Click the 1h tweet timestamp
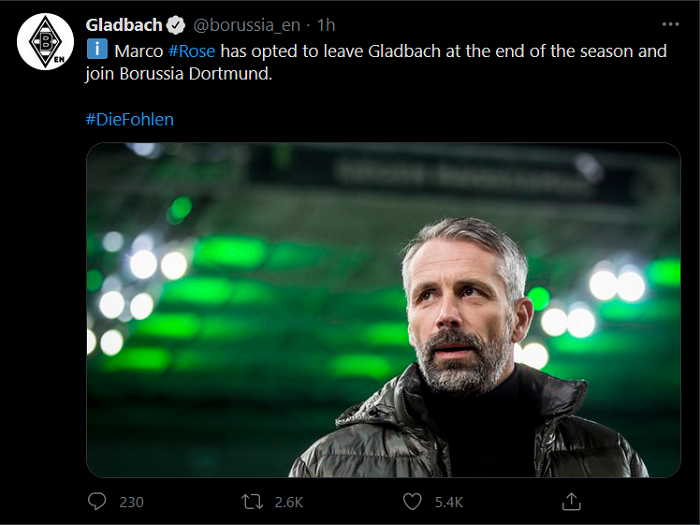This screenshot has width=700, height=525. pyautogui.click(x=325, y=25)
